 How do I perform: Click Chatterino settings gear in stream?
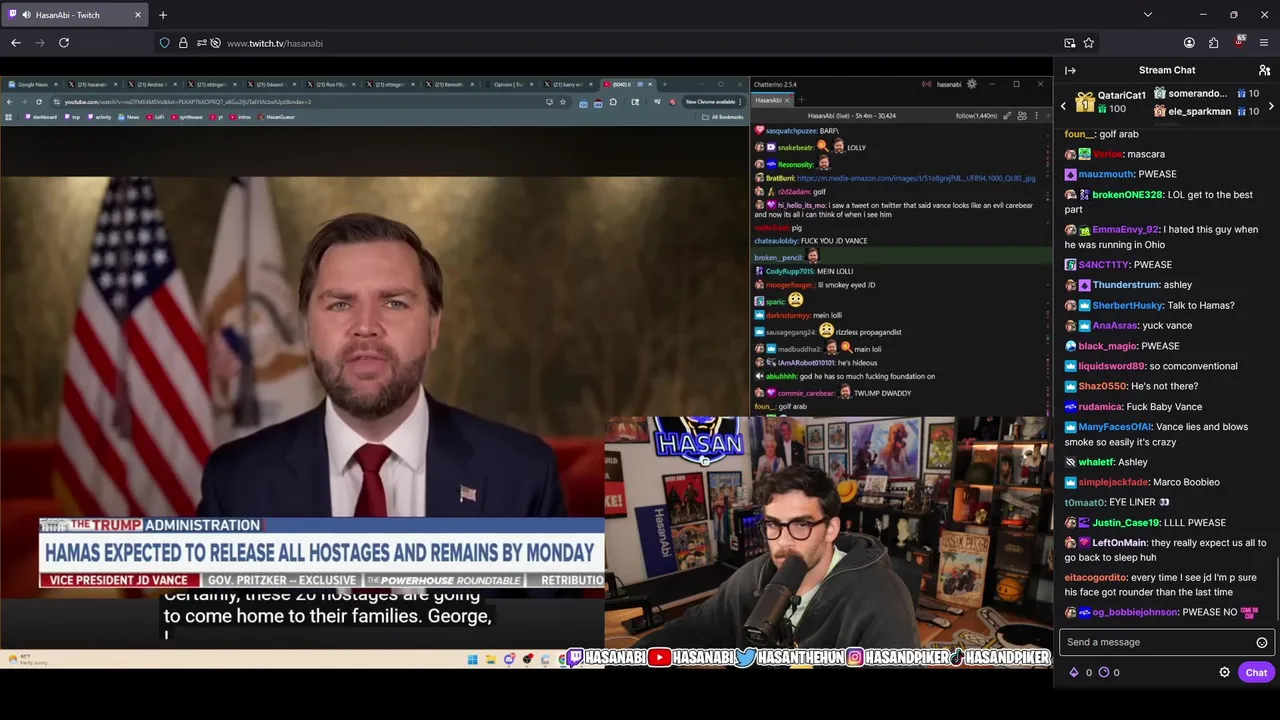[x=971, y=84]
